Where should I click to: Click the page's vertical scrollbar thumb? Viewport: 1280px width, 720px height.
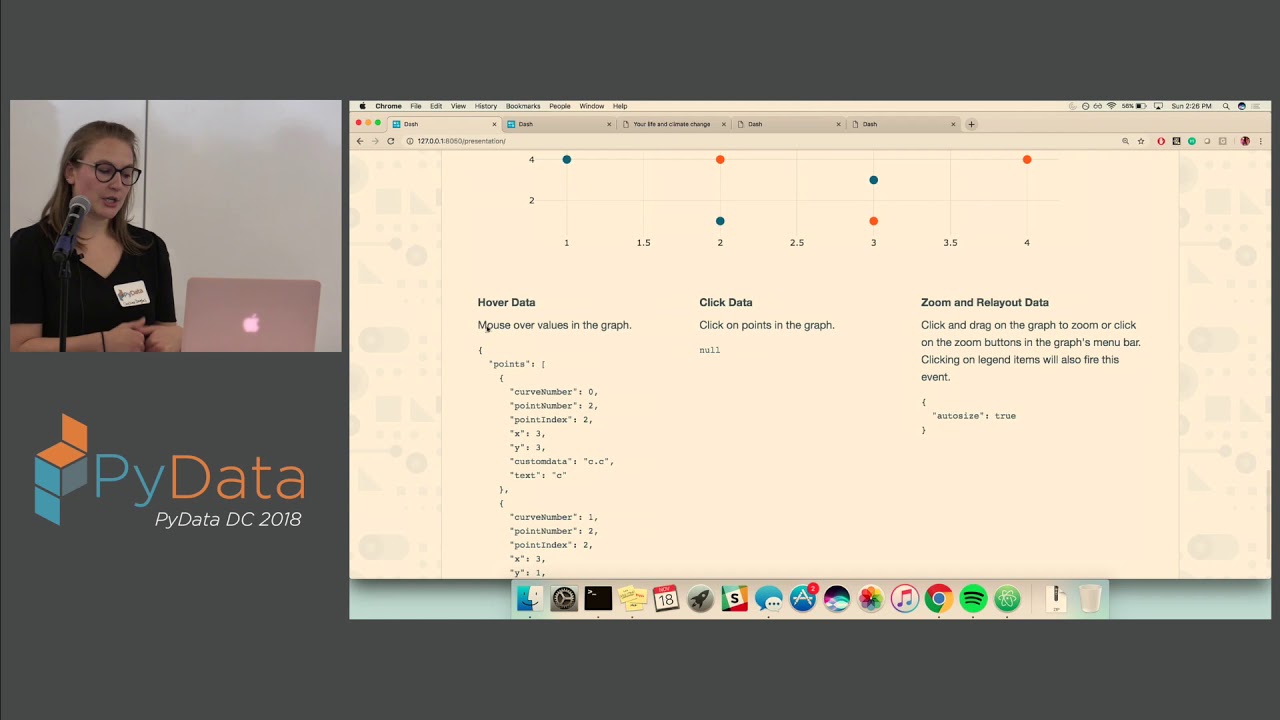click(1268, 514)
